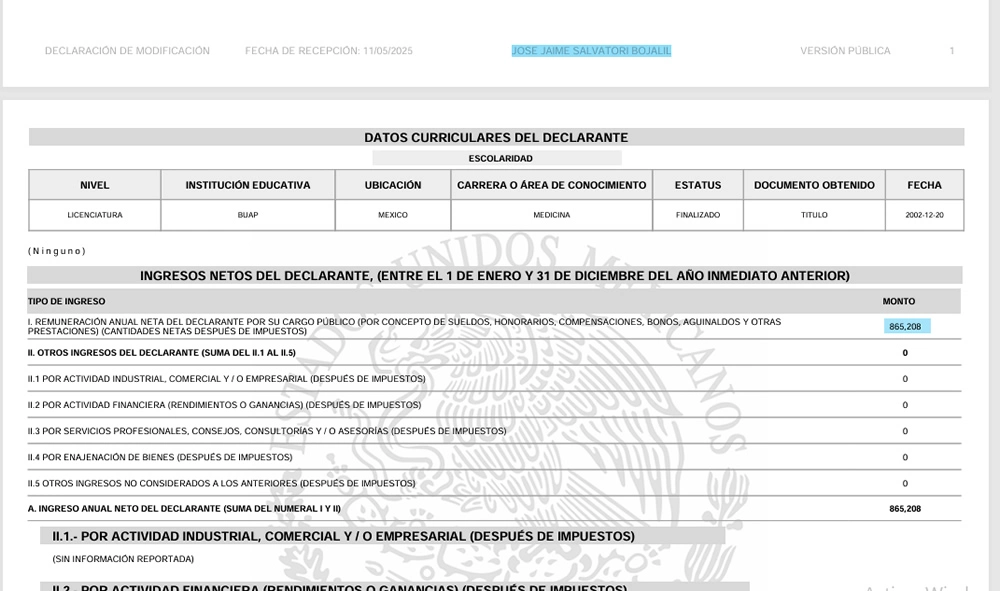1000x591 pixels.
Task: Click the MEDICINA career cell
Action: coord(552,215)
